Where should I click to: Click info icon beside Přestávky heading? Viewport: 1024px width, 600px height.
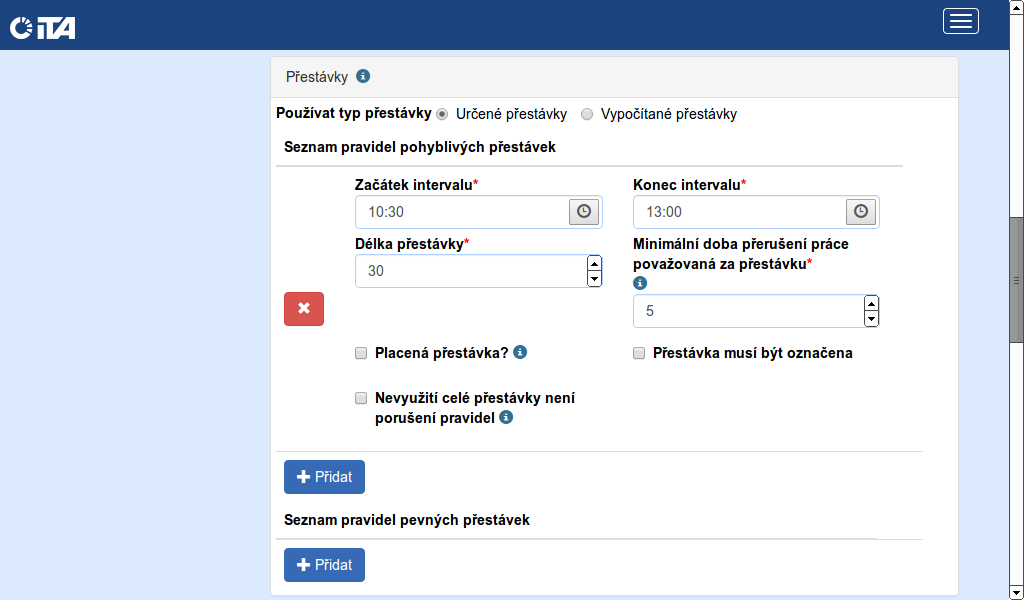click(x=364, y=76)
